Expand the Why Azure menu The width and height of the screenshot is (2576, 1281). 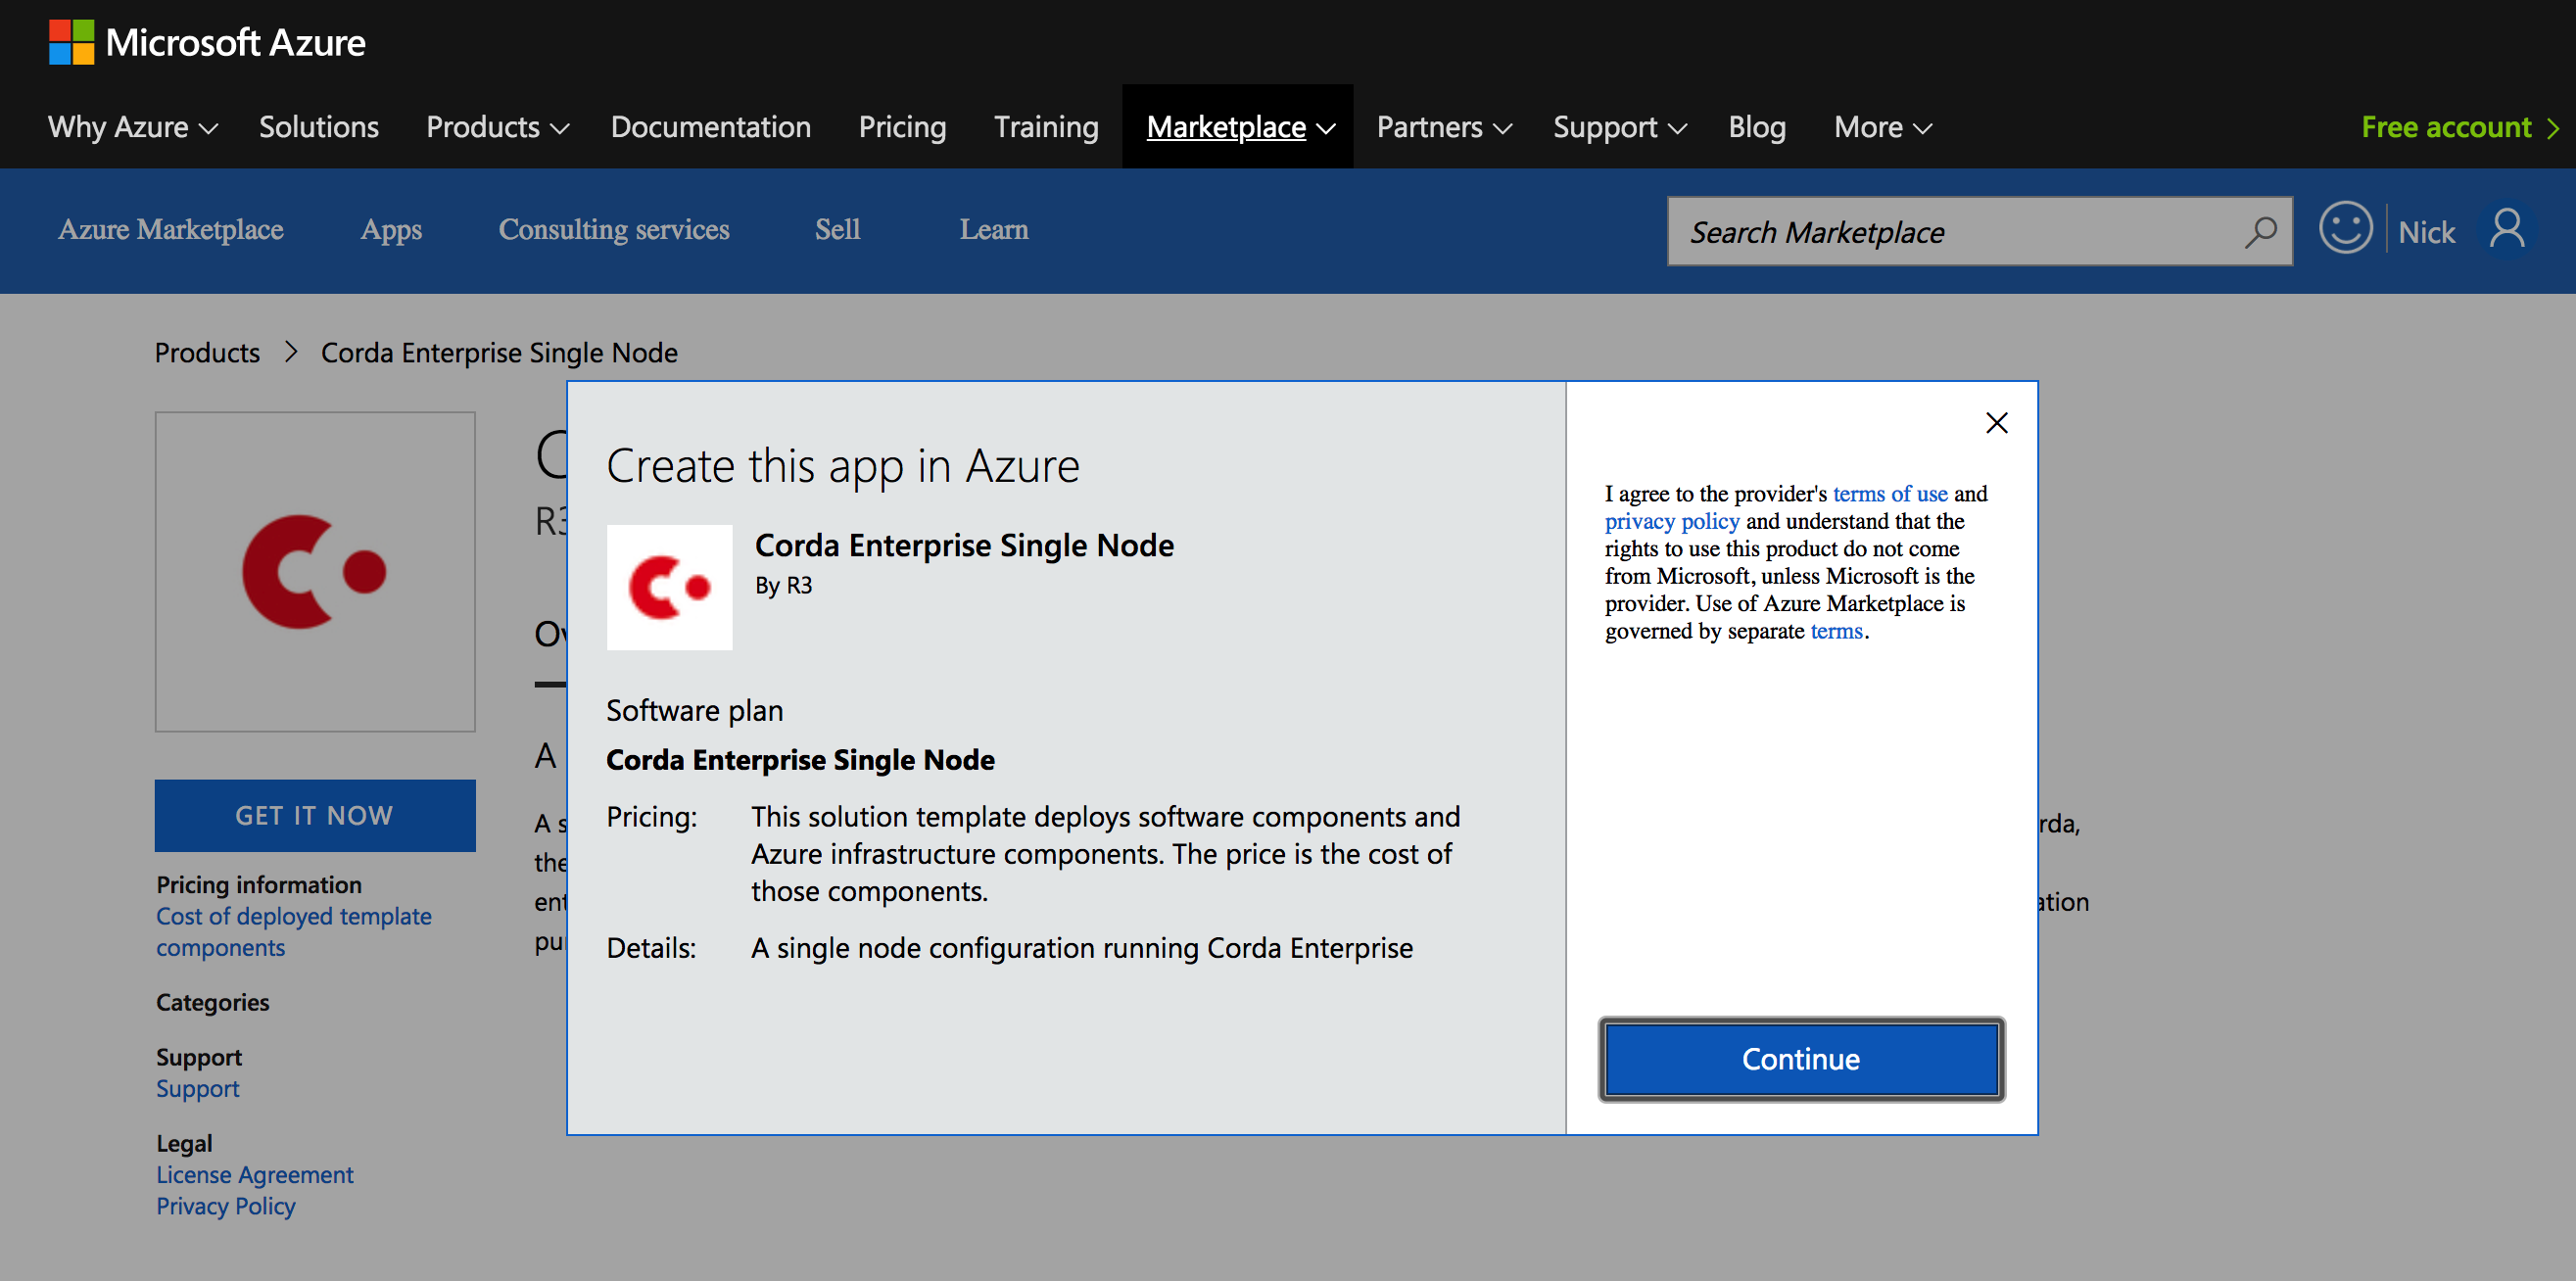pyautogui.click(x=133, y=127)
